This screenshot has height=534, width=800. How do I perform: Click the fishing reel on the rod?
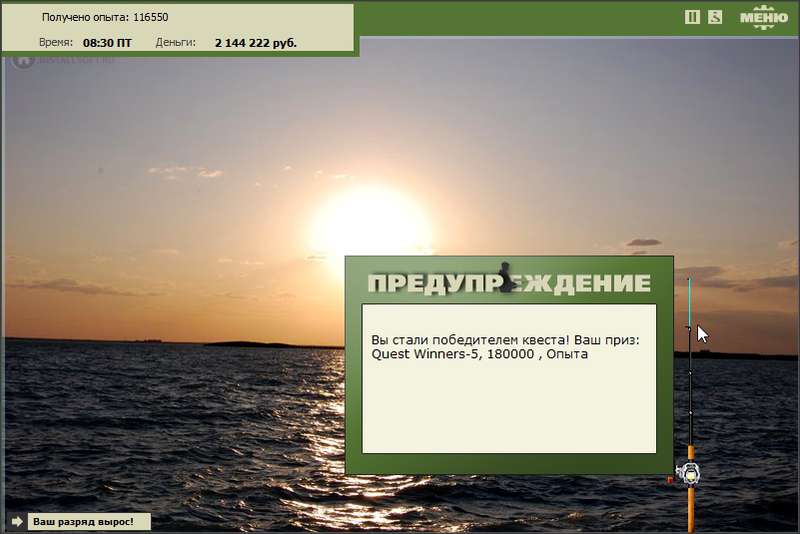pos(688,473)
